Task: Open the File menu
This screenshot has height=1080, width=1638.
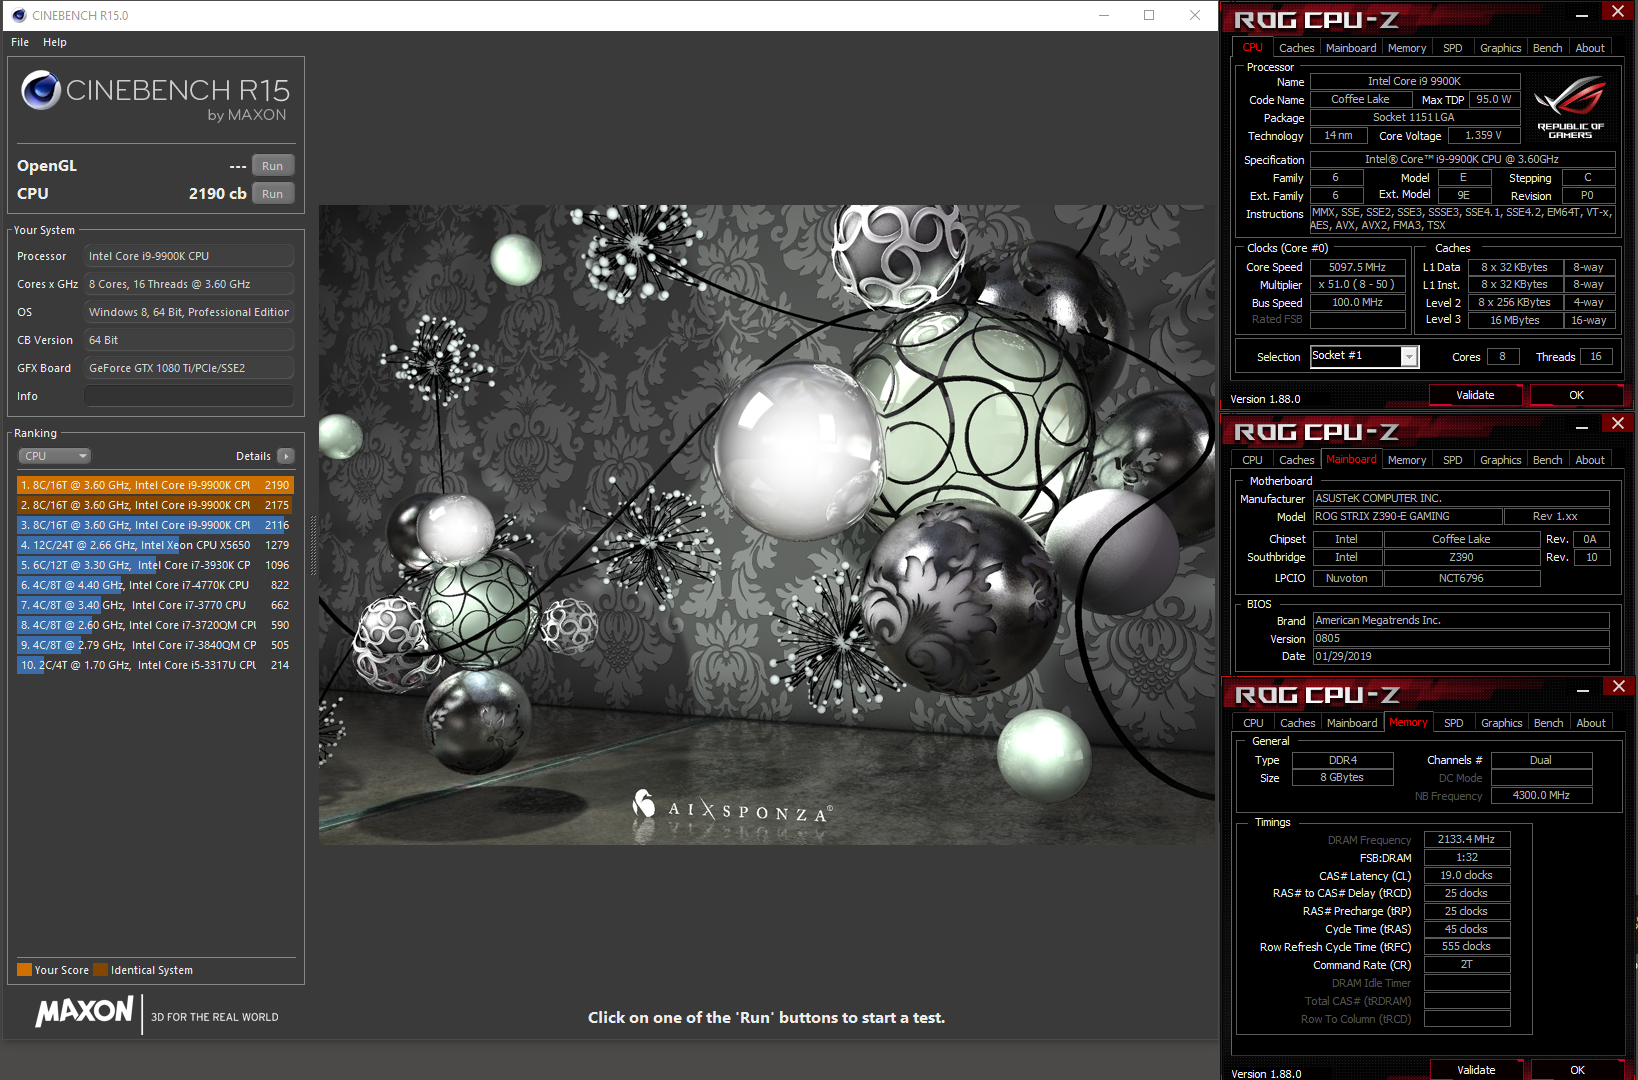Action: (20, 42)
